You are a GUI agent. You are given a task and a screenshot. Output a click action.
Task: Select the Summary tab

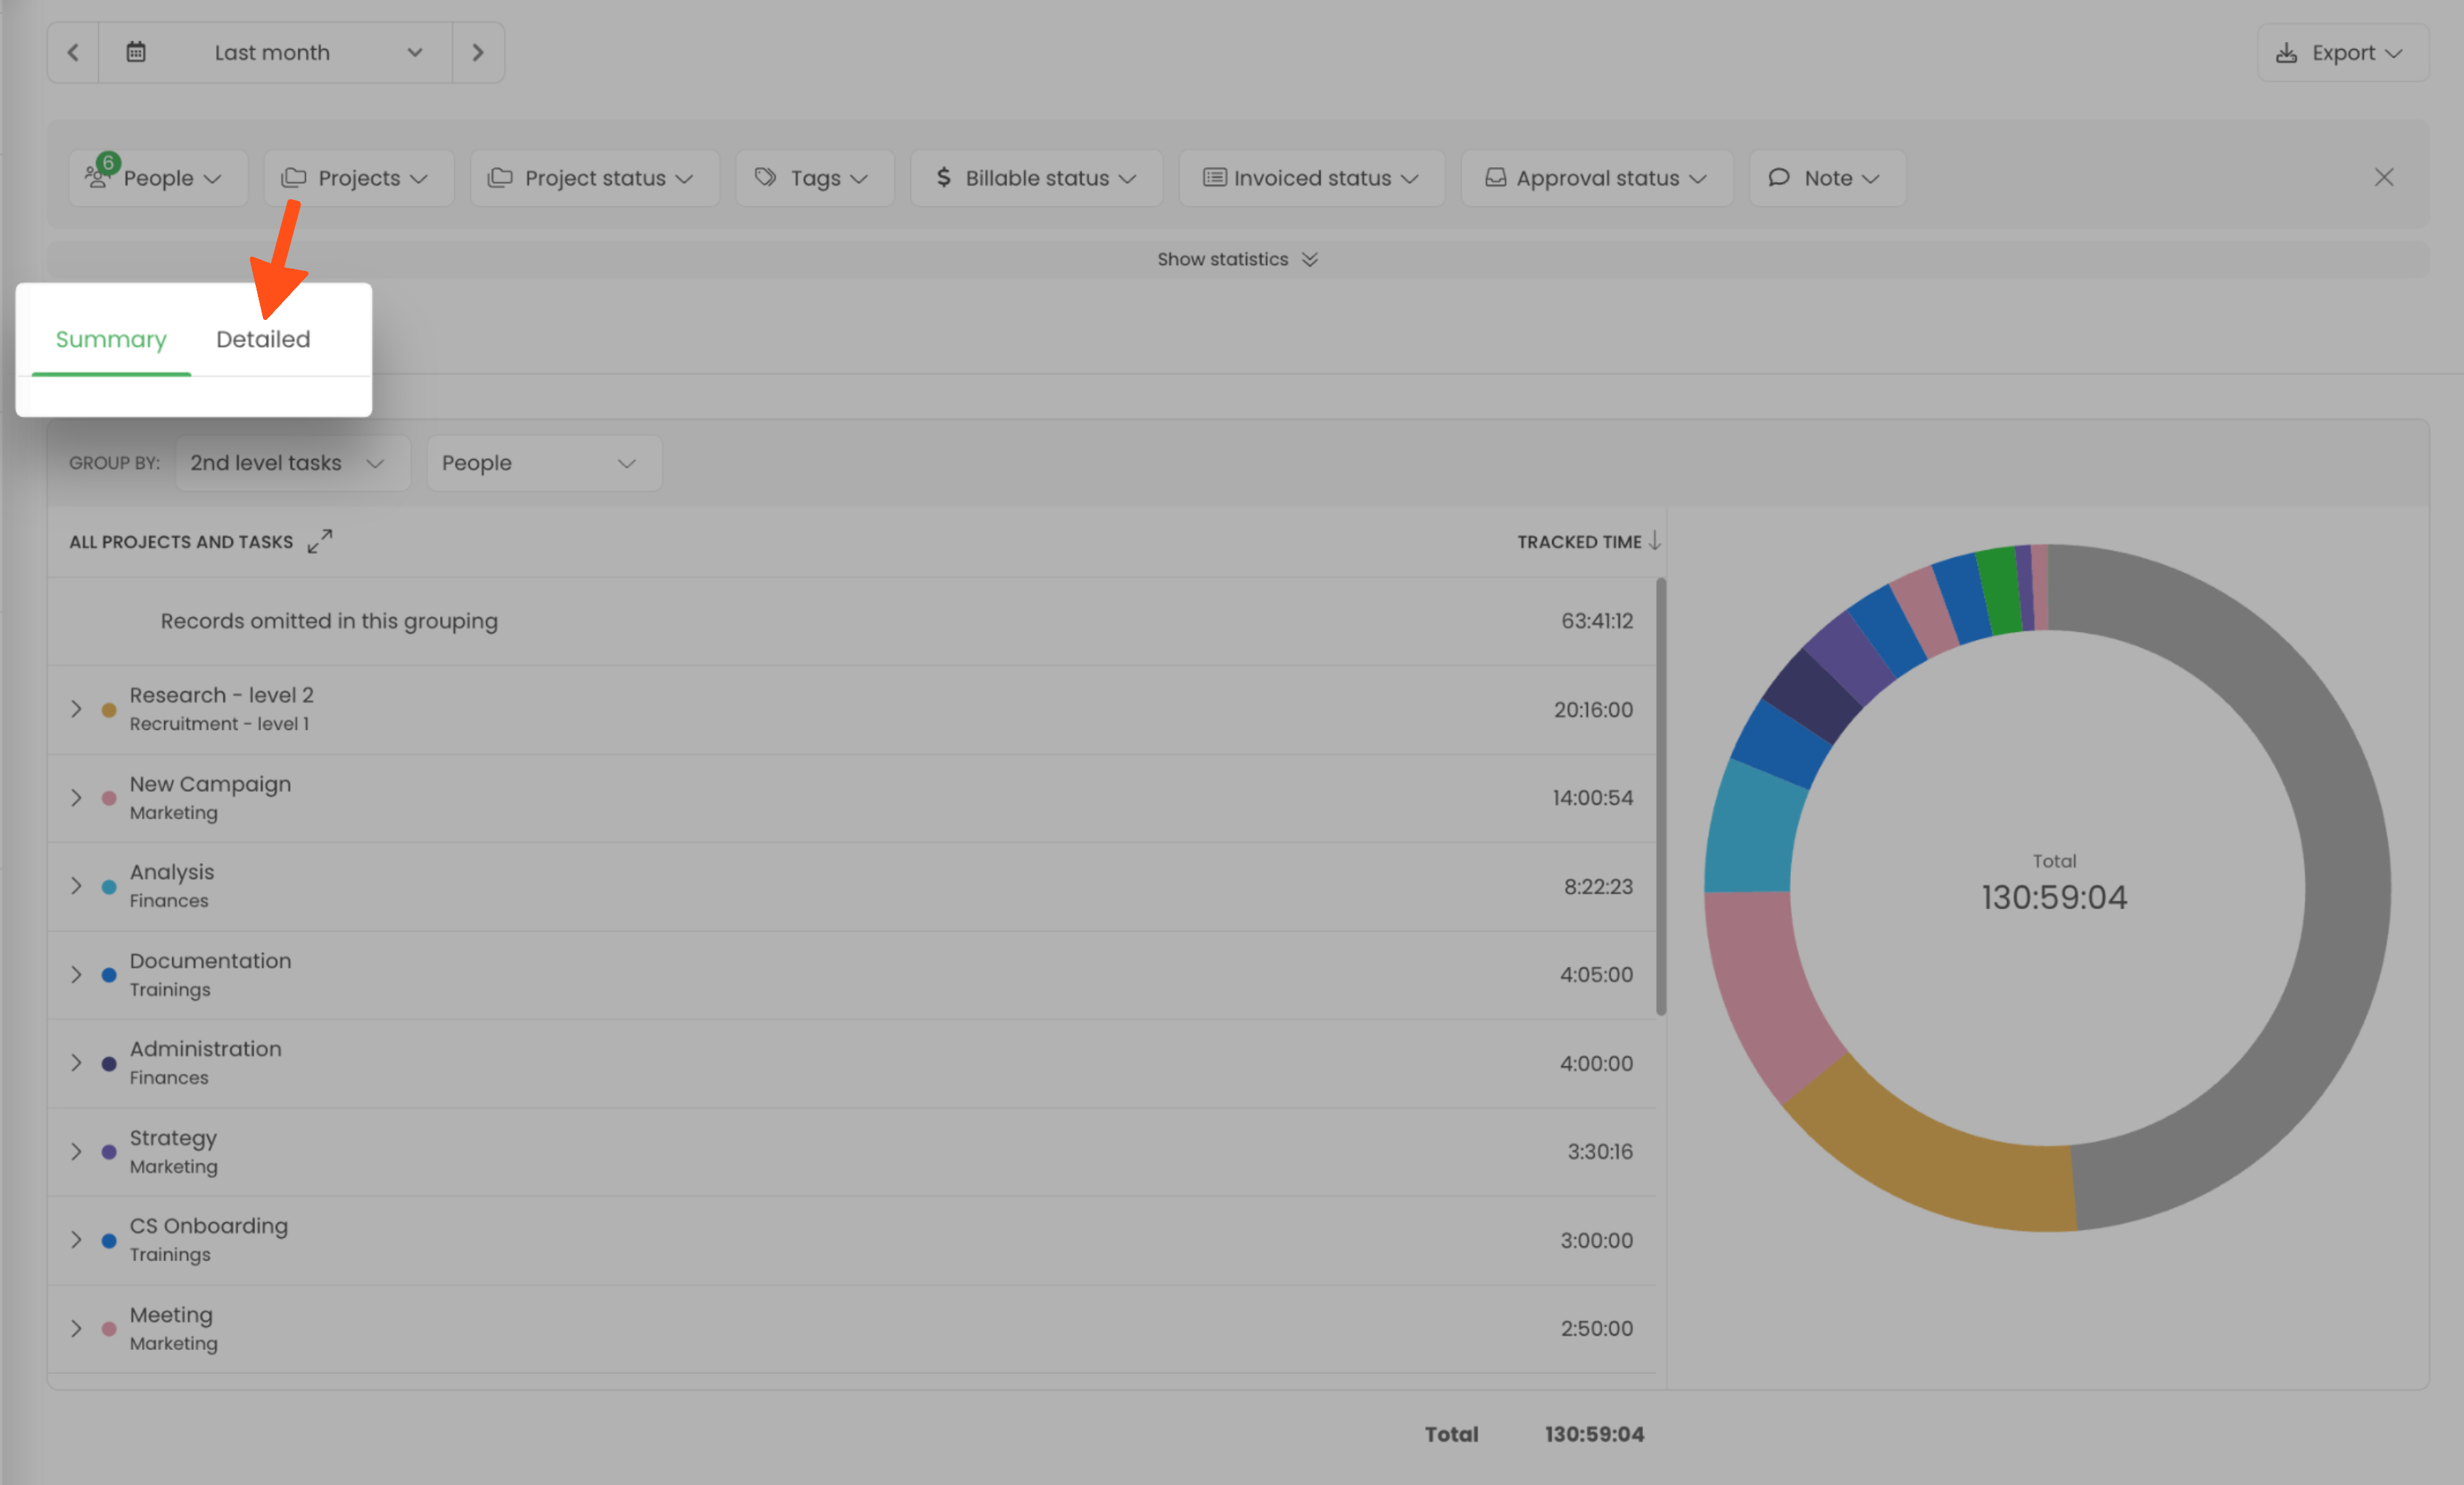click(x=111, y=340)
